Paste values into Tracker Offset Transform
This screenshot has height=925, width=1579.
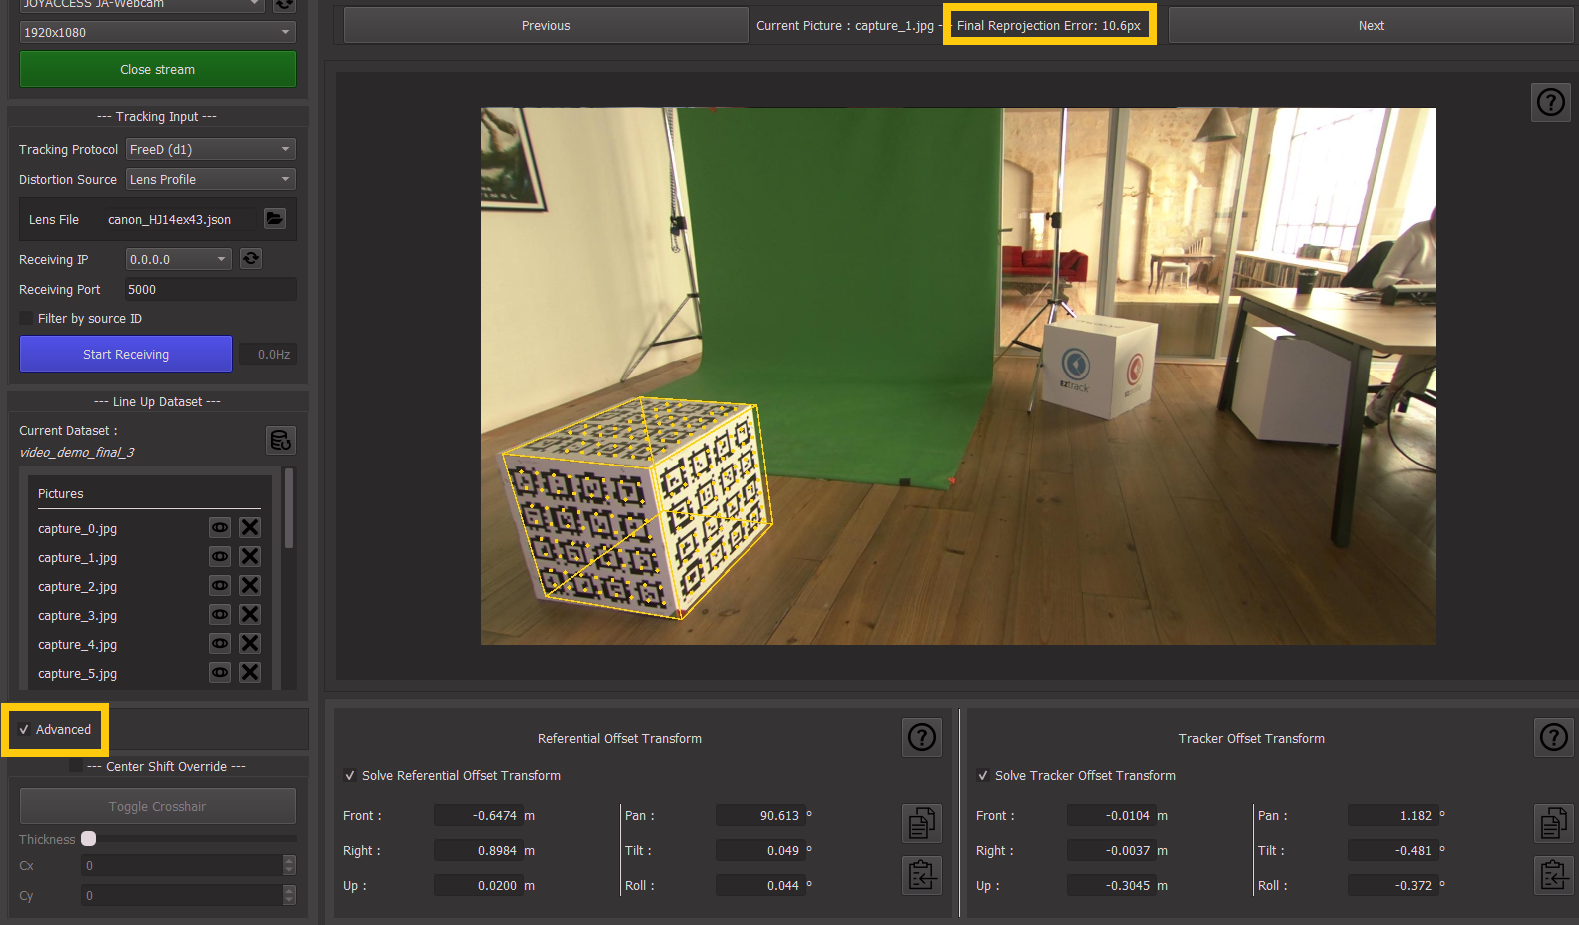point(1553,876)
